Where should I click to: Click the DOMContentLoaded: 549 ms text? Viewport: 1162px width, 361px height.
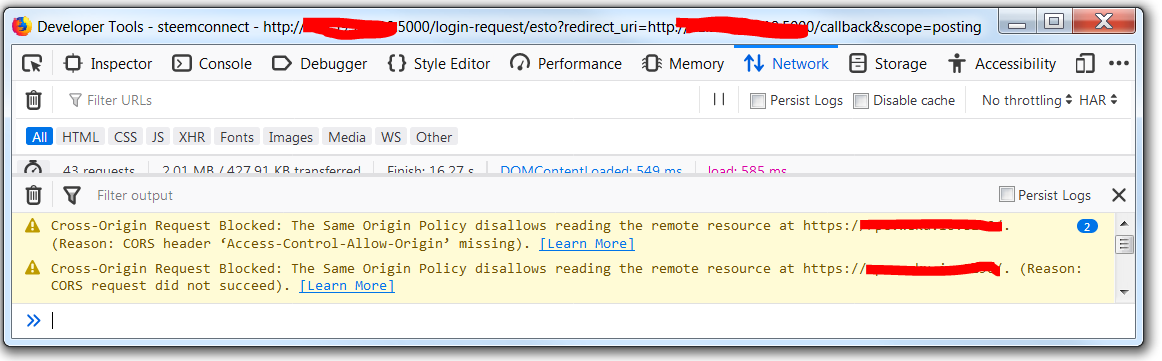[591, 170]
